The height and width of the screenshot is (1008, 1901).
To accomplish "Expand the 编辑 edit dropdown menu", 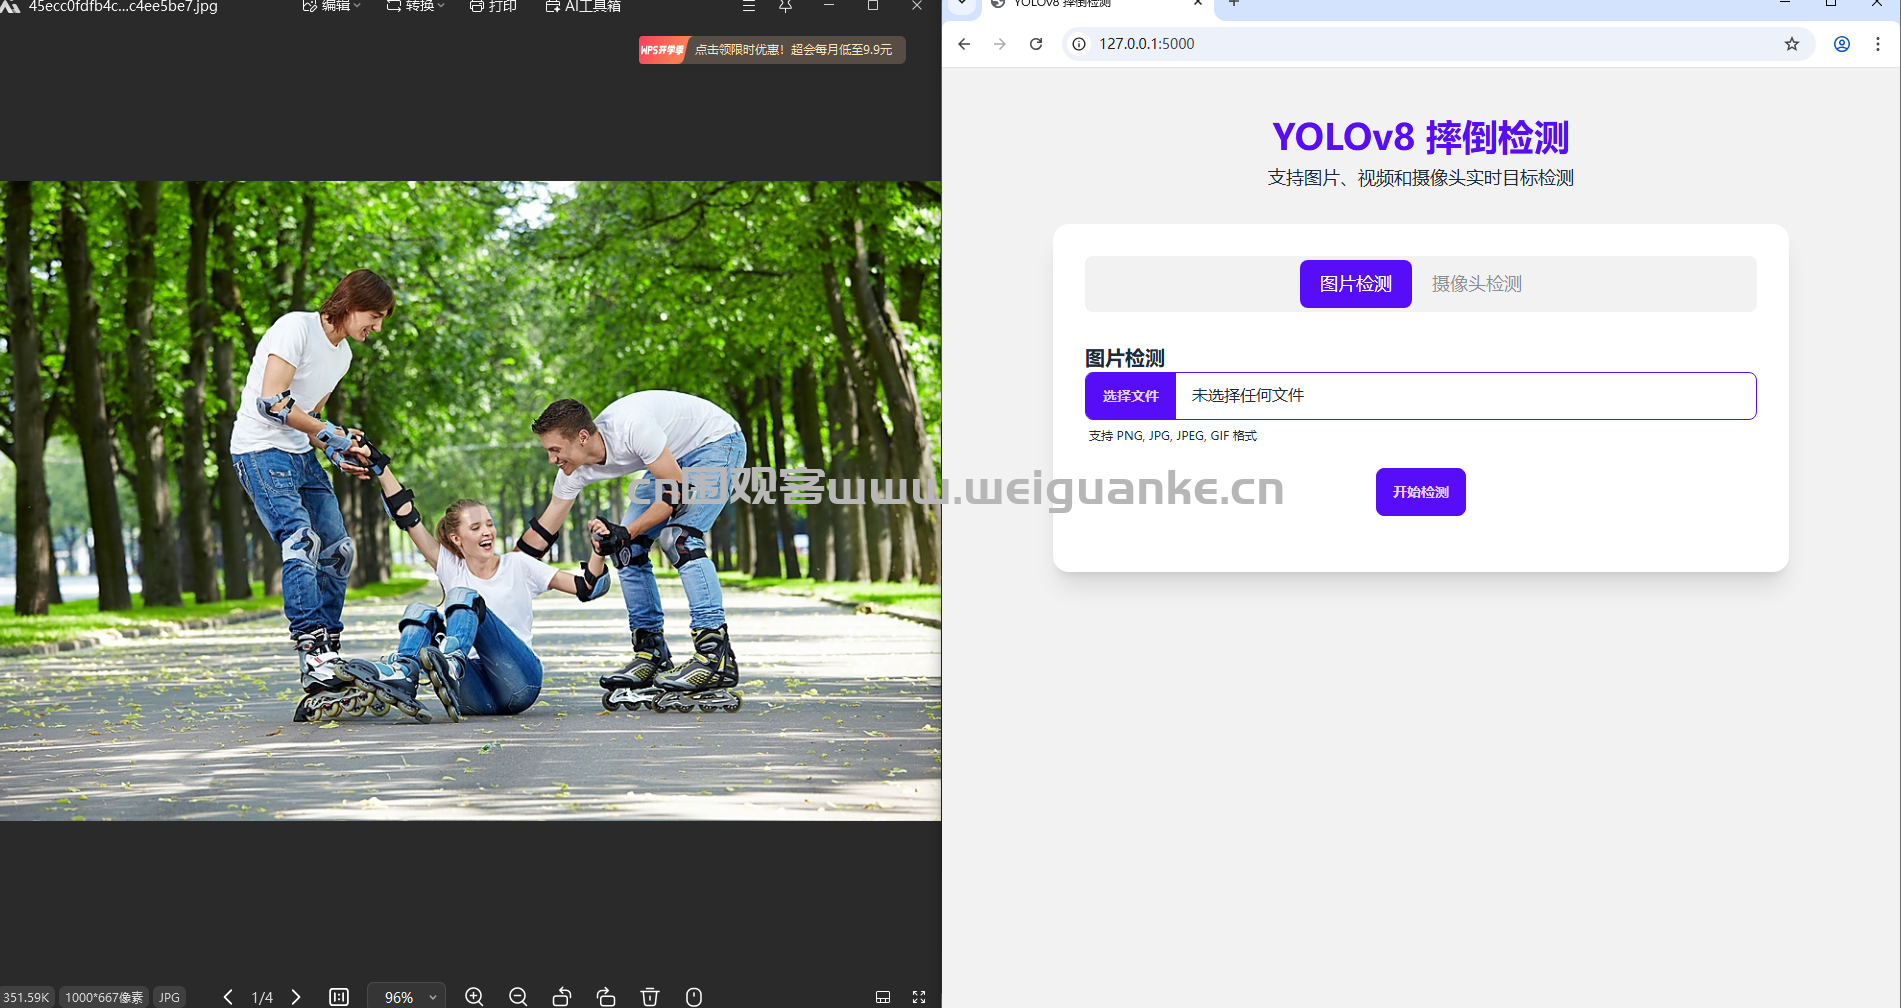I will coord(332,6).
